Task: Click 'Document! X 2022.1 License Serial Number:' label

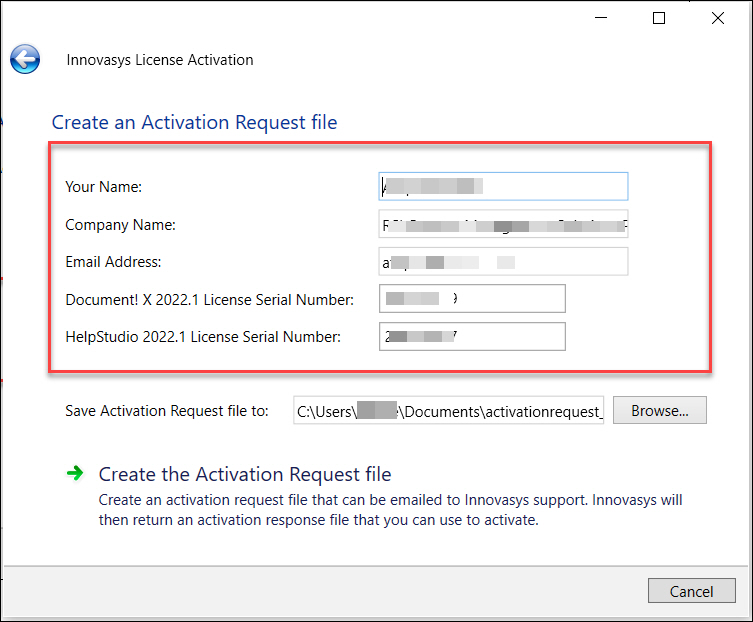Action: (x=210, y=300)
